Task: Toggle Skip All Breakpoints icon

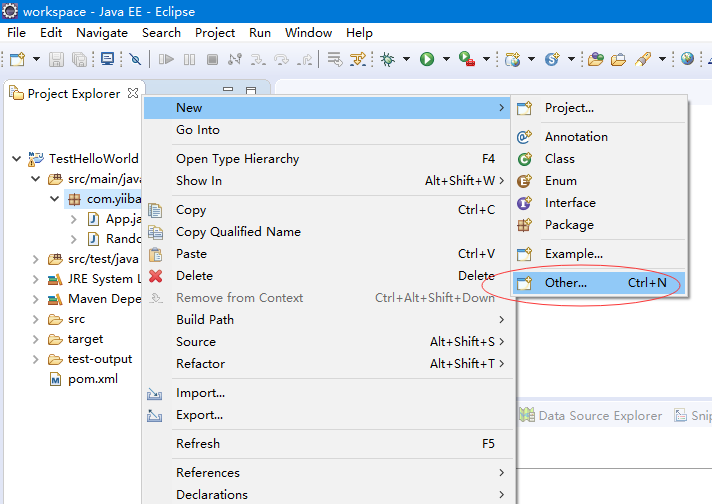Action: tap(135, 59)
